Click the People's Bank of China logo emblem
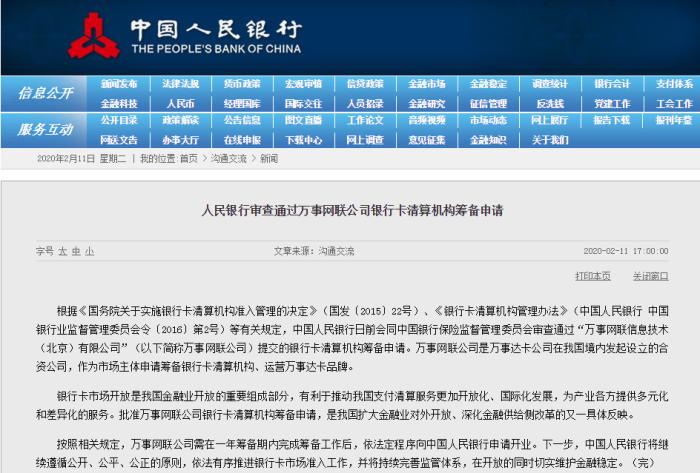 click(94, 36)
